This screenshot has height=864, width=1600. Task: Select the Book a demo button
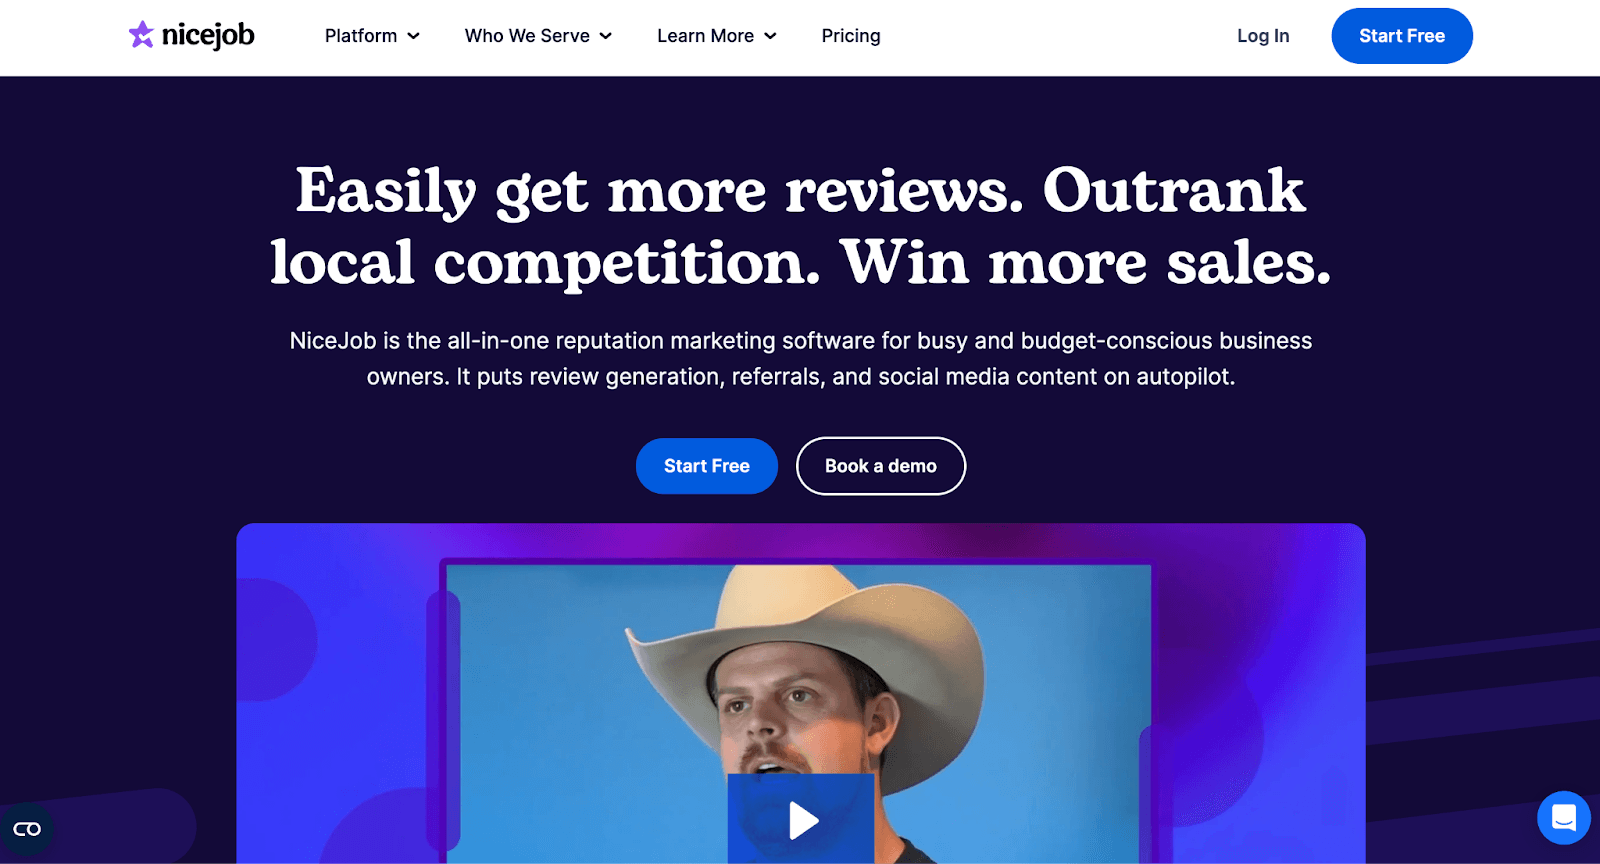(881, 466)
